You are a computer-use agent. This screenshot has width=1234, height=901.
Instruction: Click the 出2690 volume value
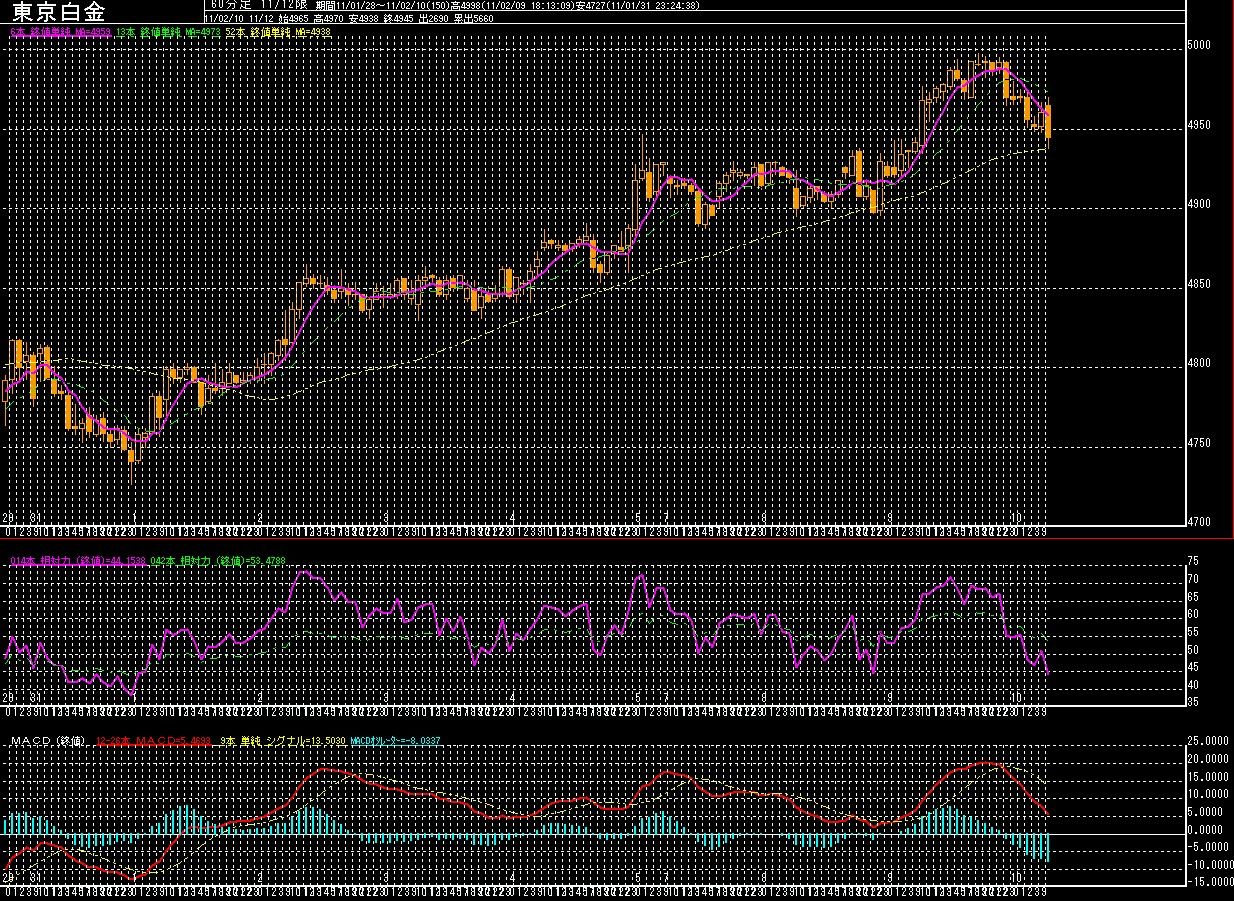435,18
